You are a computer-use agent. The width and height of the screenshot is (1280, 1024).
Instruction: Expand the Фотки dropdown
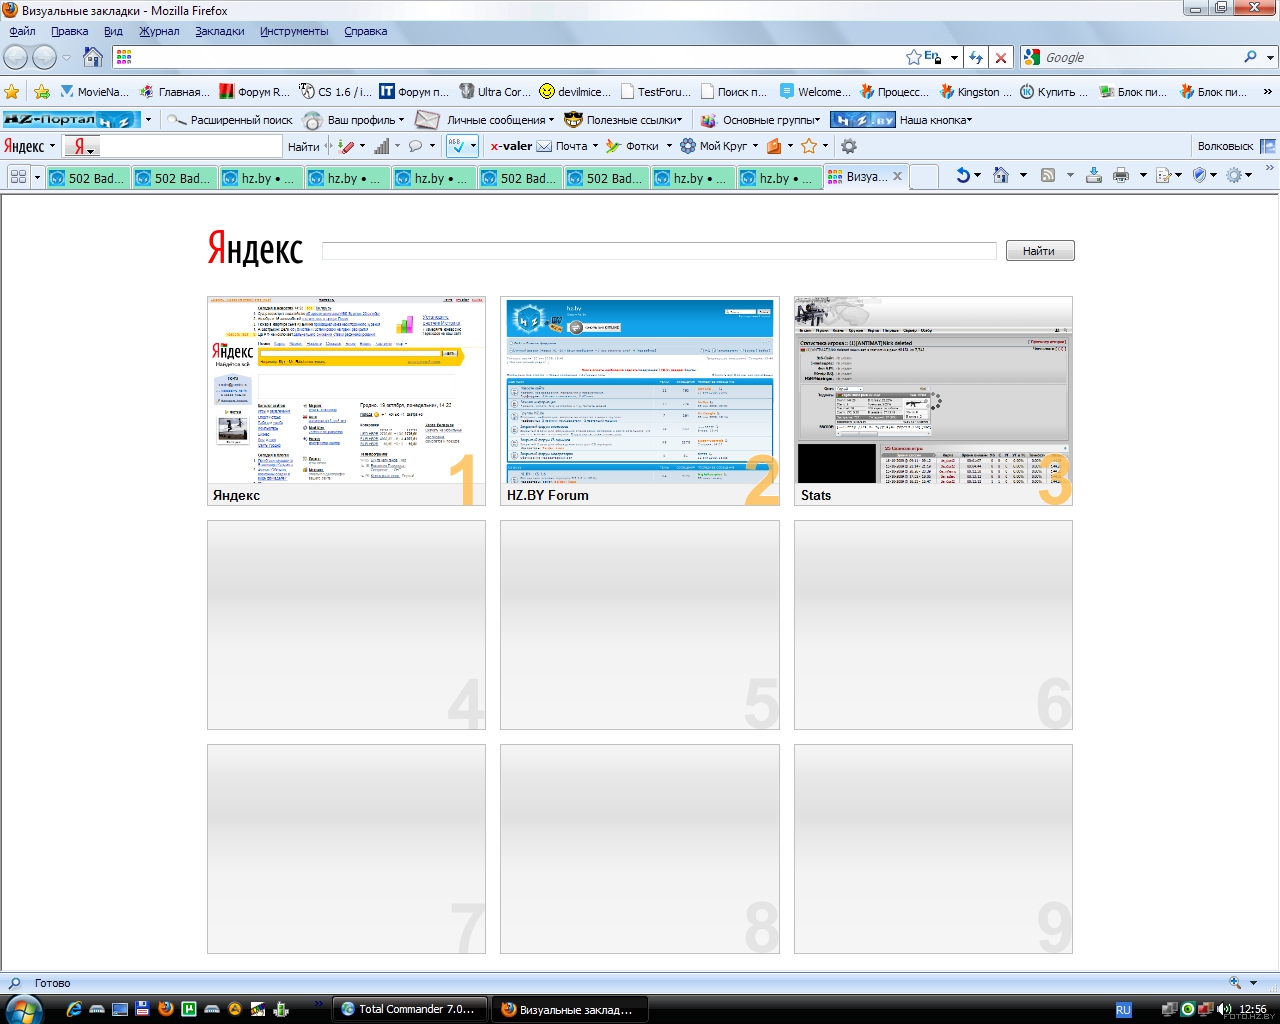point(669,146)
